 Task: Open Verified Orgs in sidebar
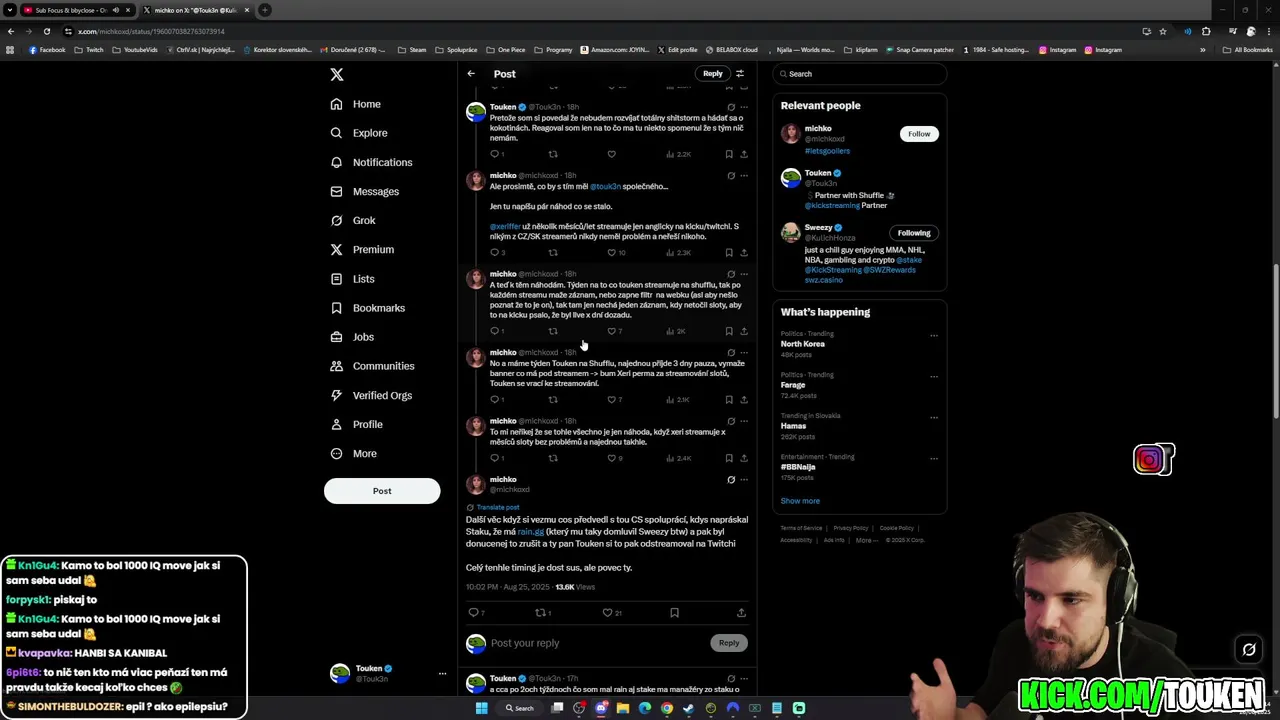pyautogui.click(x=371, y=395)
